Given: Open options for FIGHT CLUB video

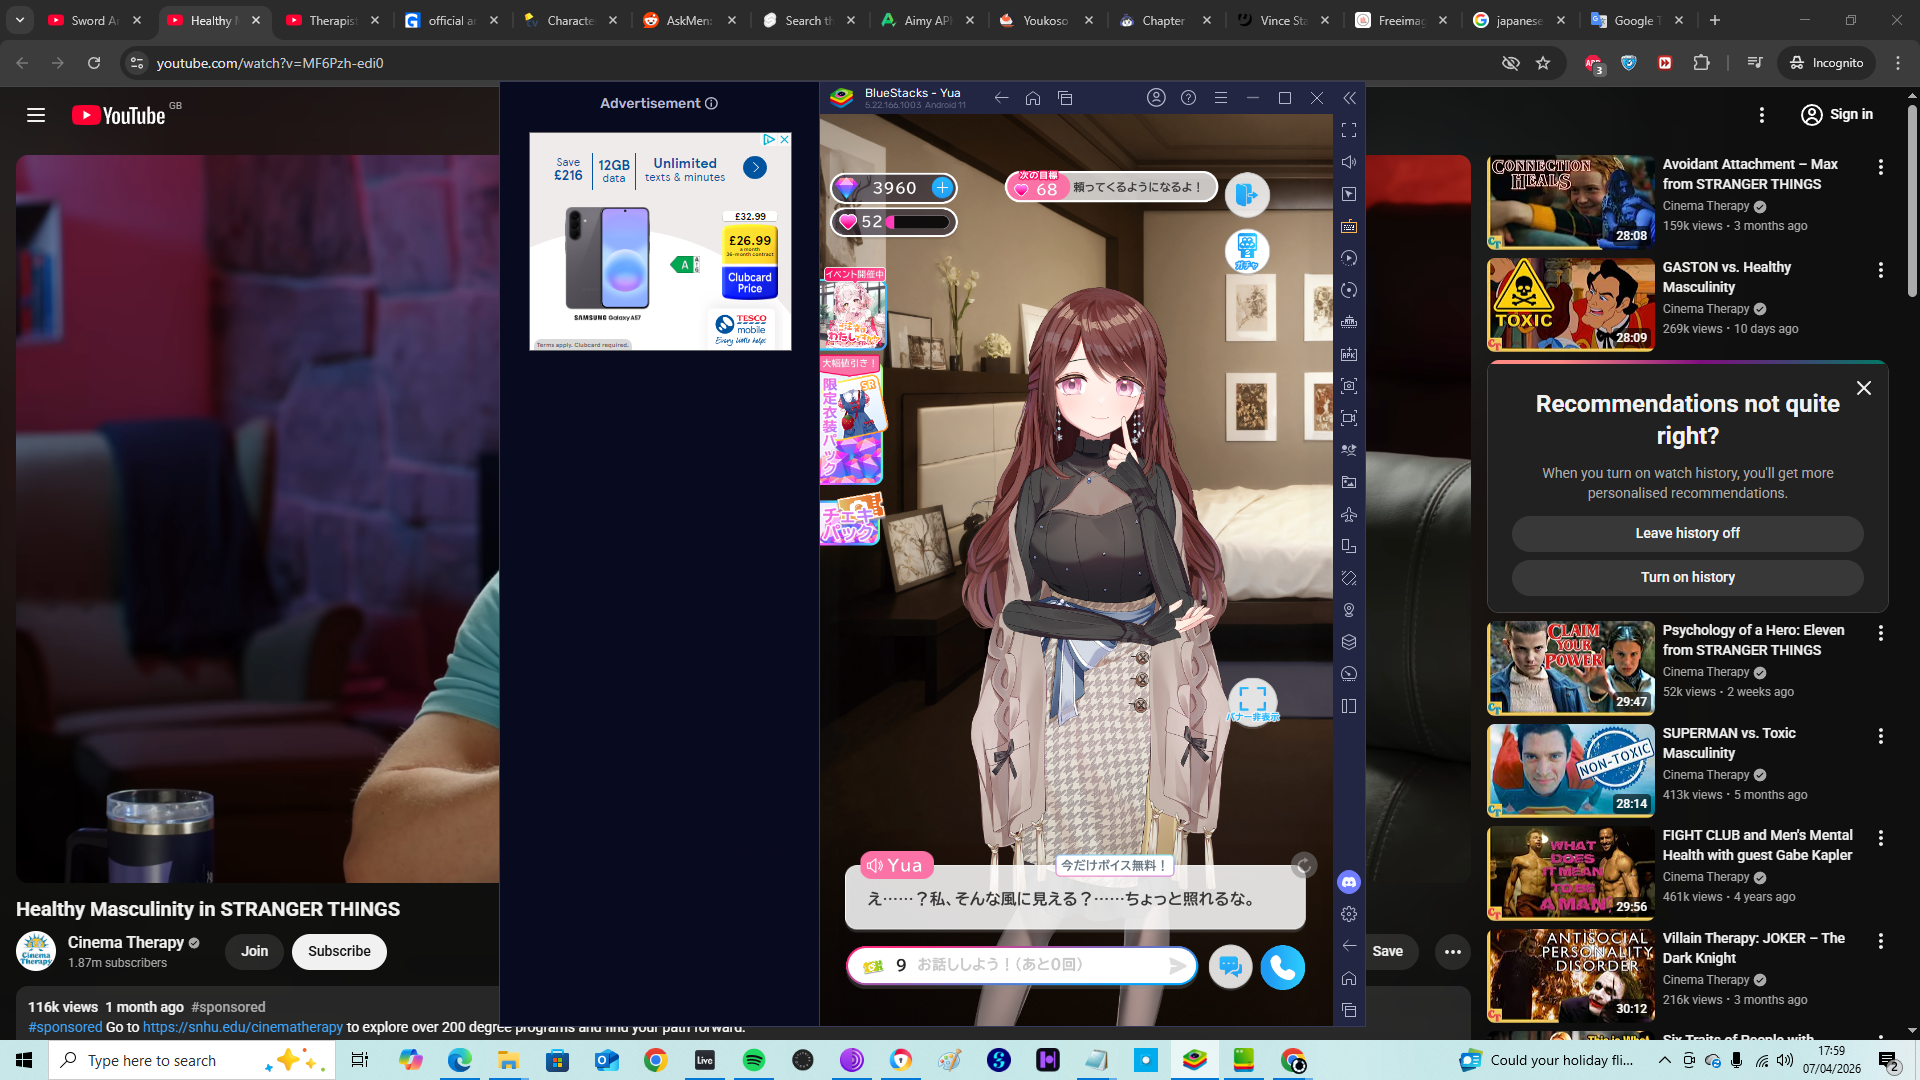Looking at the screenshot, I should point(1881,838).
